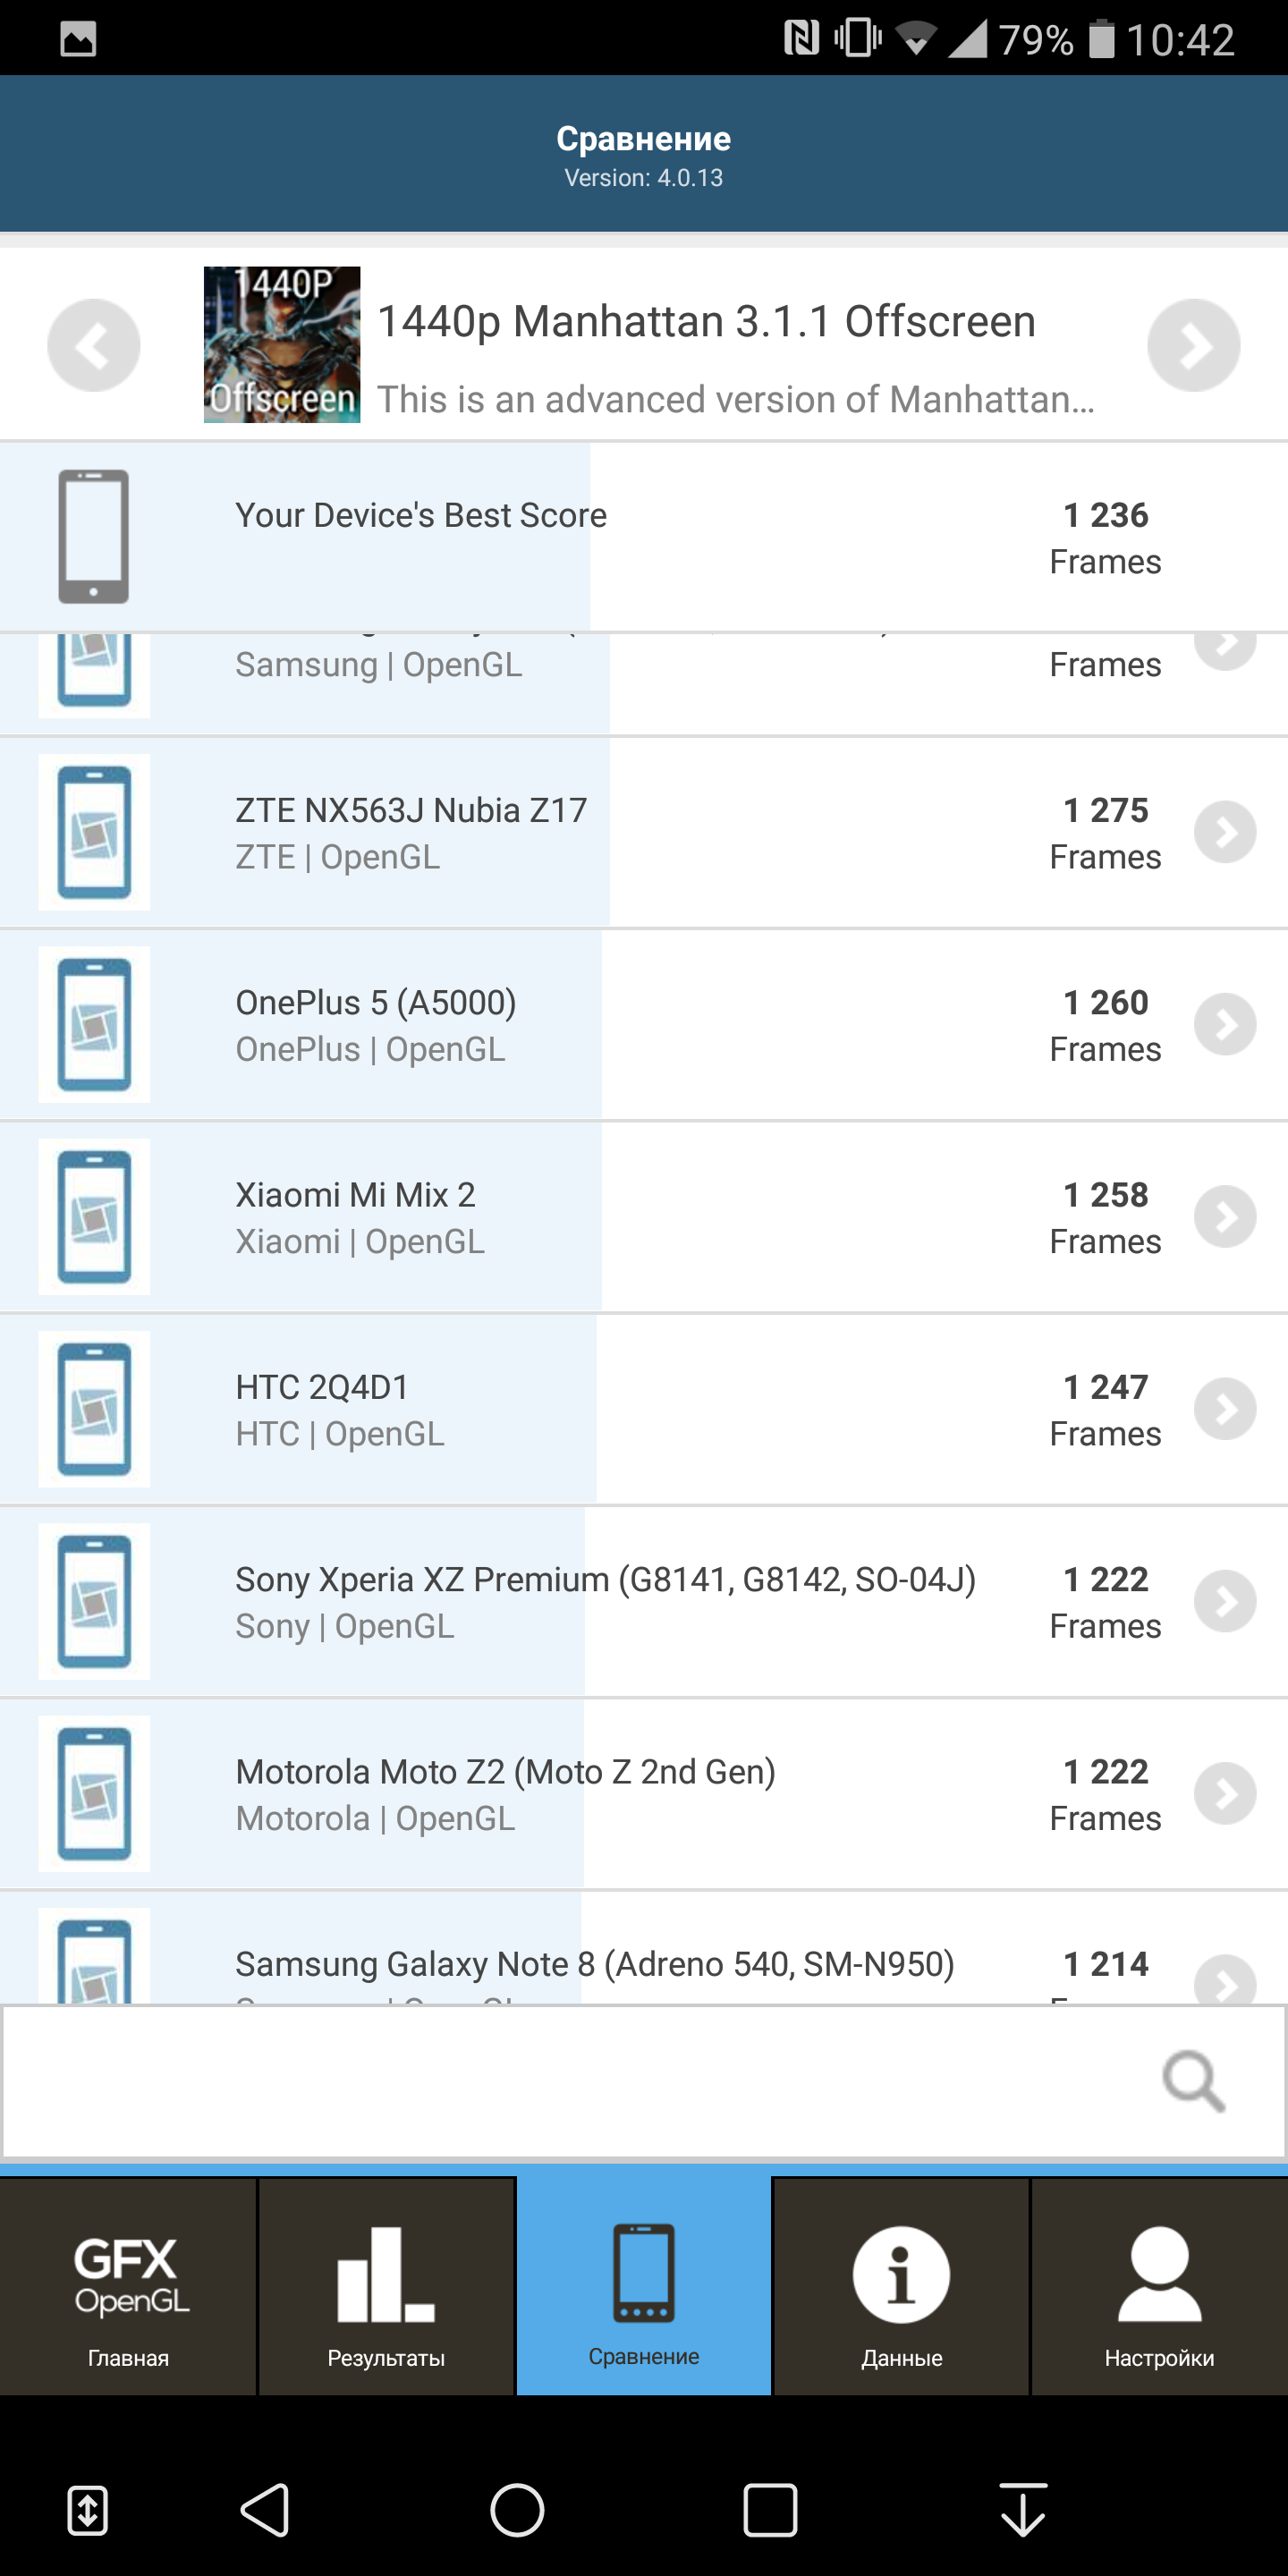This screenshot has width=1288, height=2576.
Task: Expand ZTE NX563J Nubia Z17 details arrow
Action: [x=1225, y=832]
